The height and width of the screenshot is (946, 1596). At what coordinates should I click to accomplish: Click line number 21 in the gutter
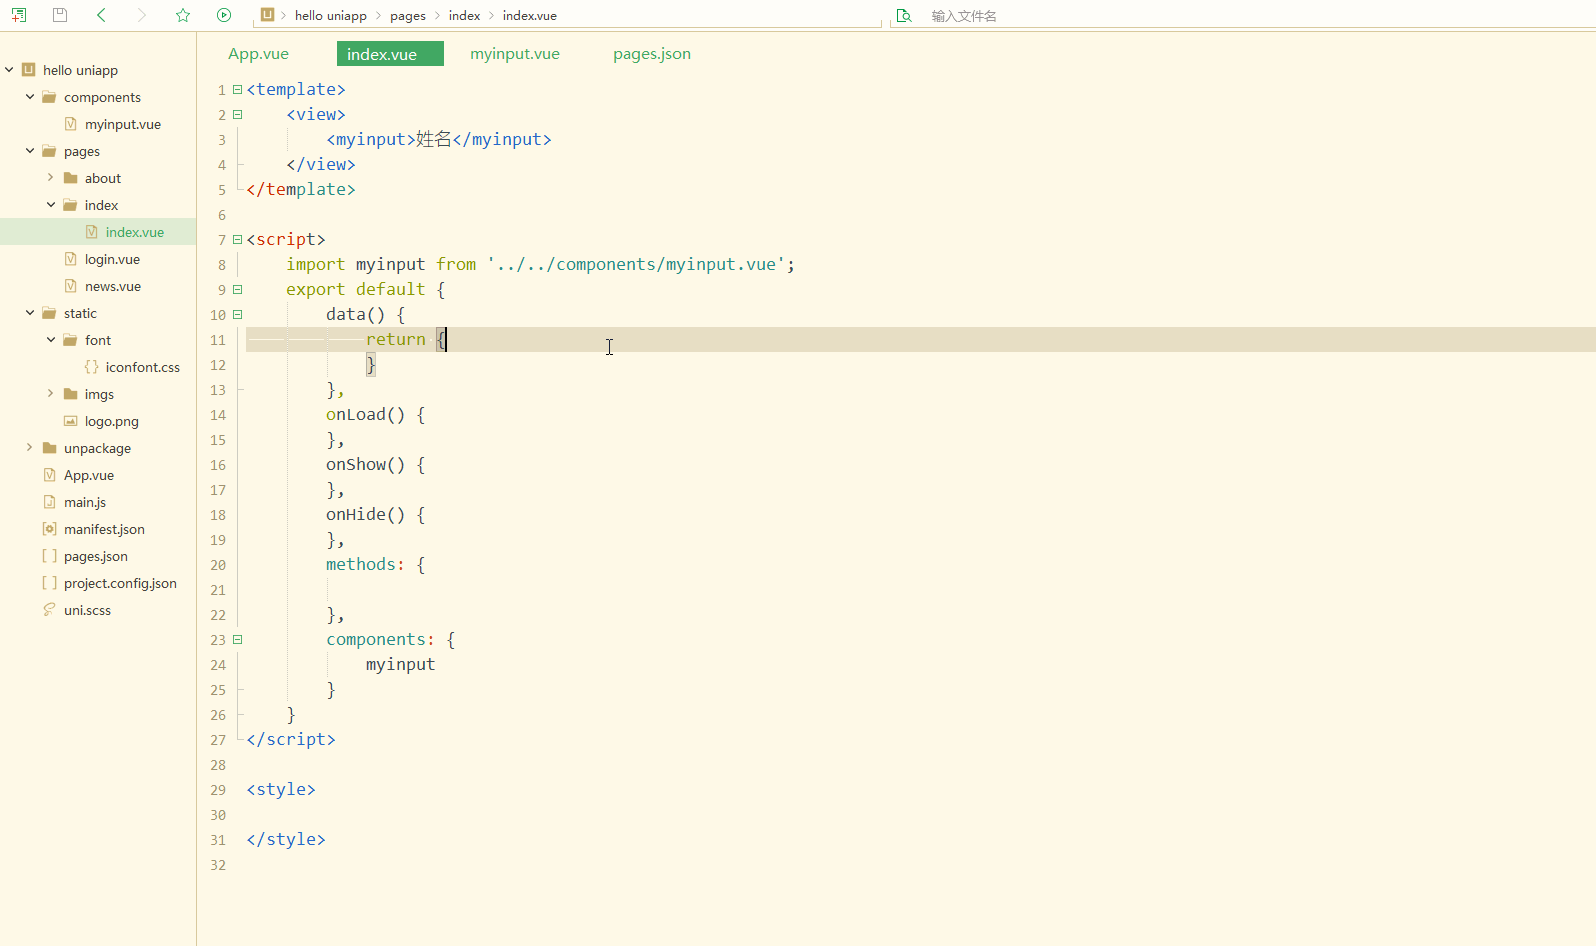[218, 590]
